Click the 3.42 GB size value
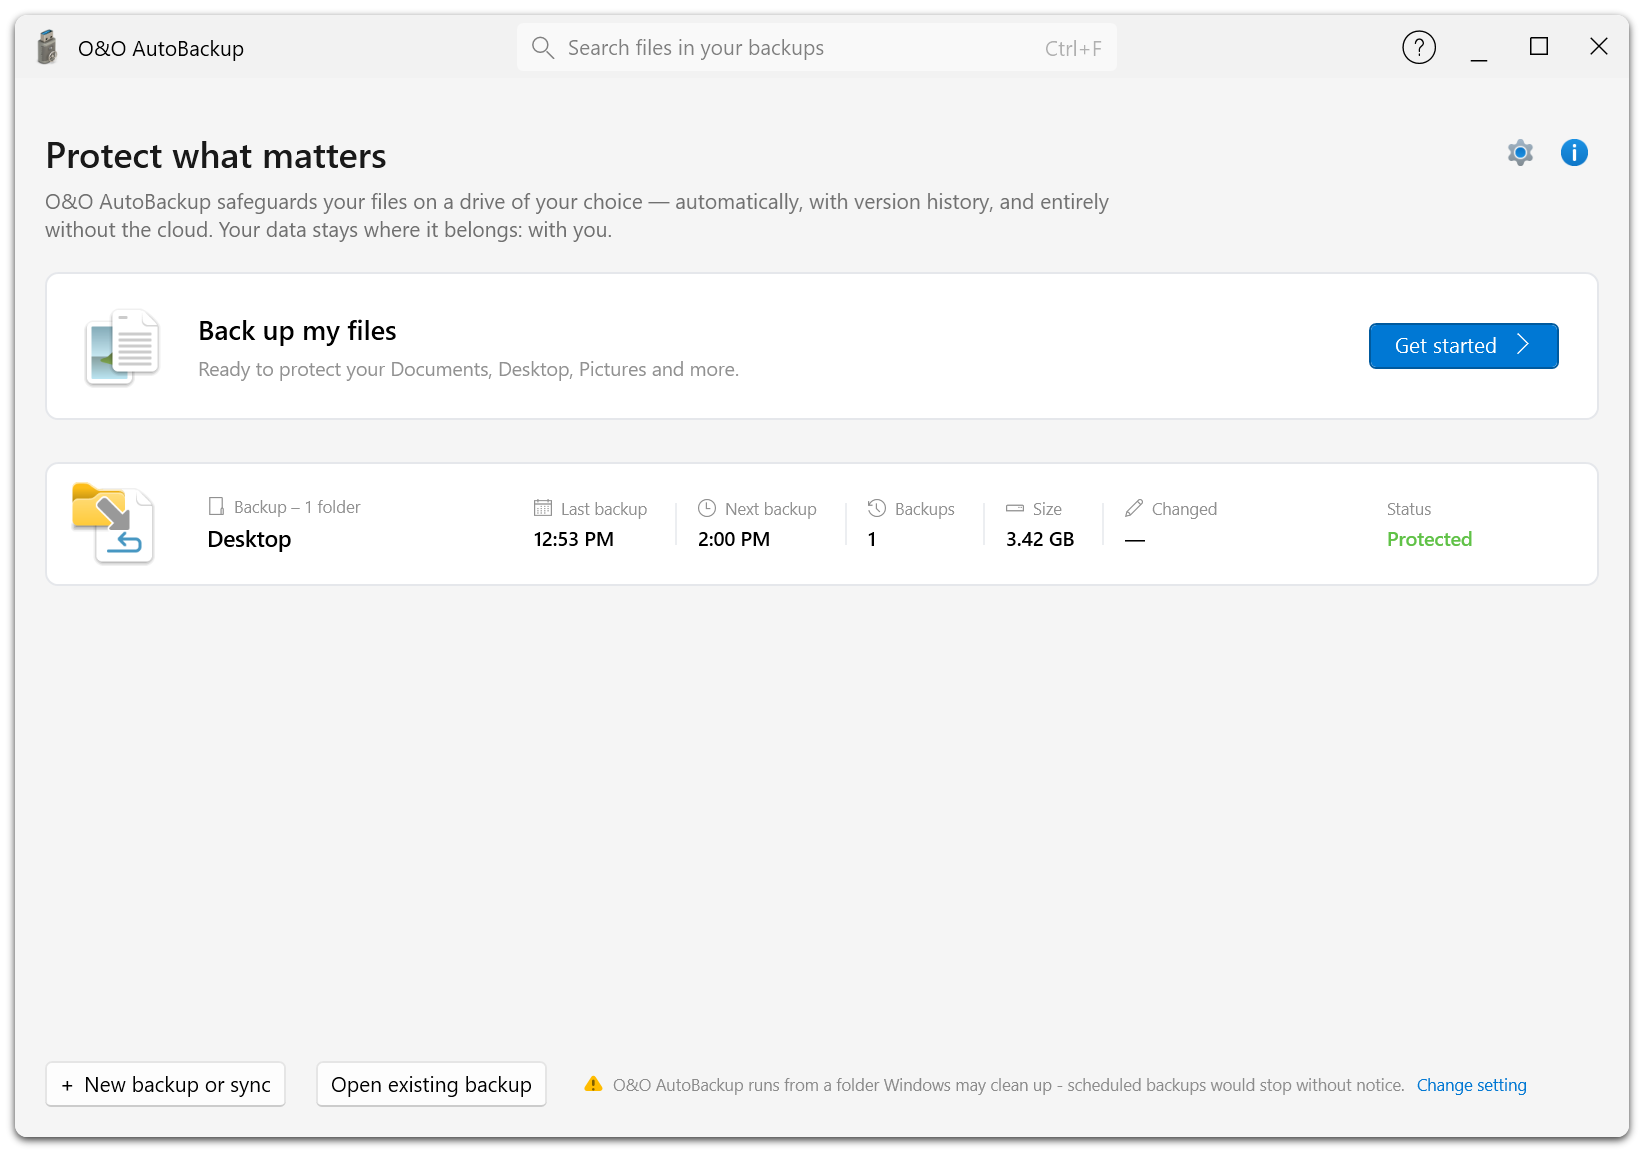Image resolution: width=1644 pixels, height=1152 pixels. point(1040,539)
